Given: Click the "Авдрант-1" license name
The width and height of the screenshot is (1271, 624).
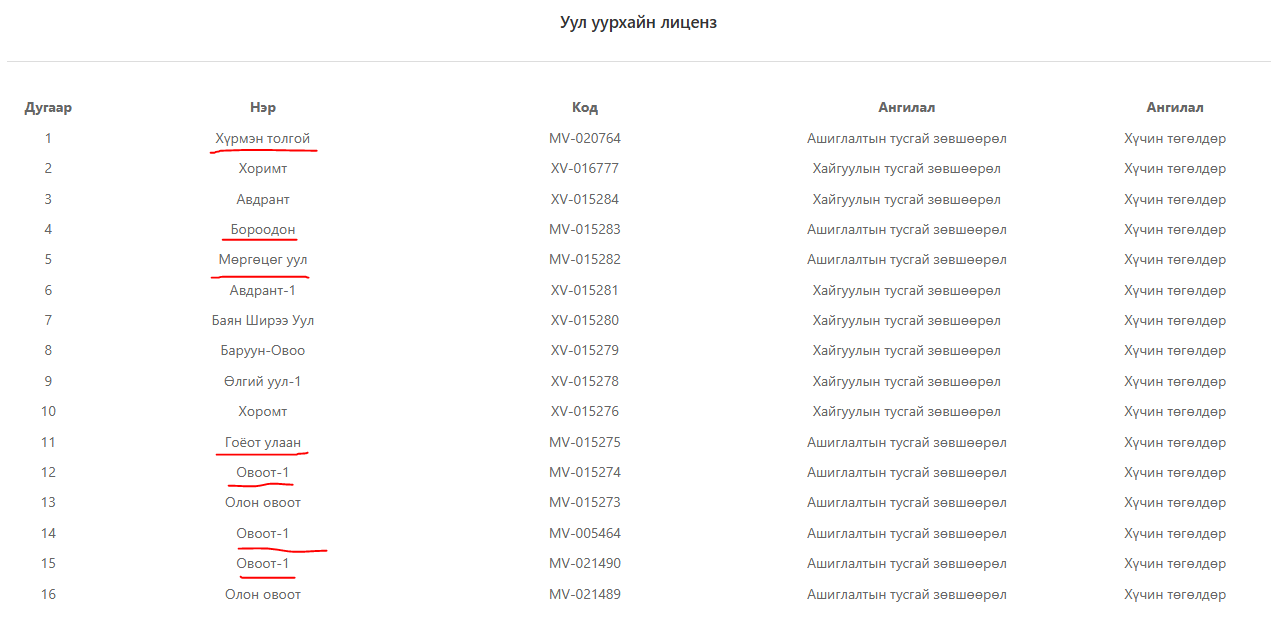Looking at the screenshot, I should click(262, 291).
